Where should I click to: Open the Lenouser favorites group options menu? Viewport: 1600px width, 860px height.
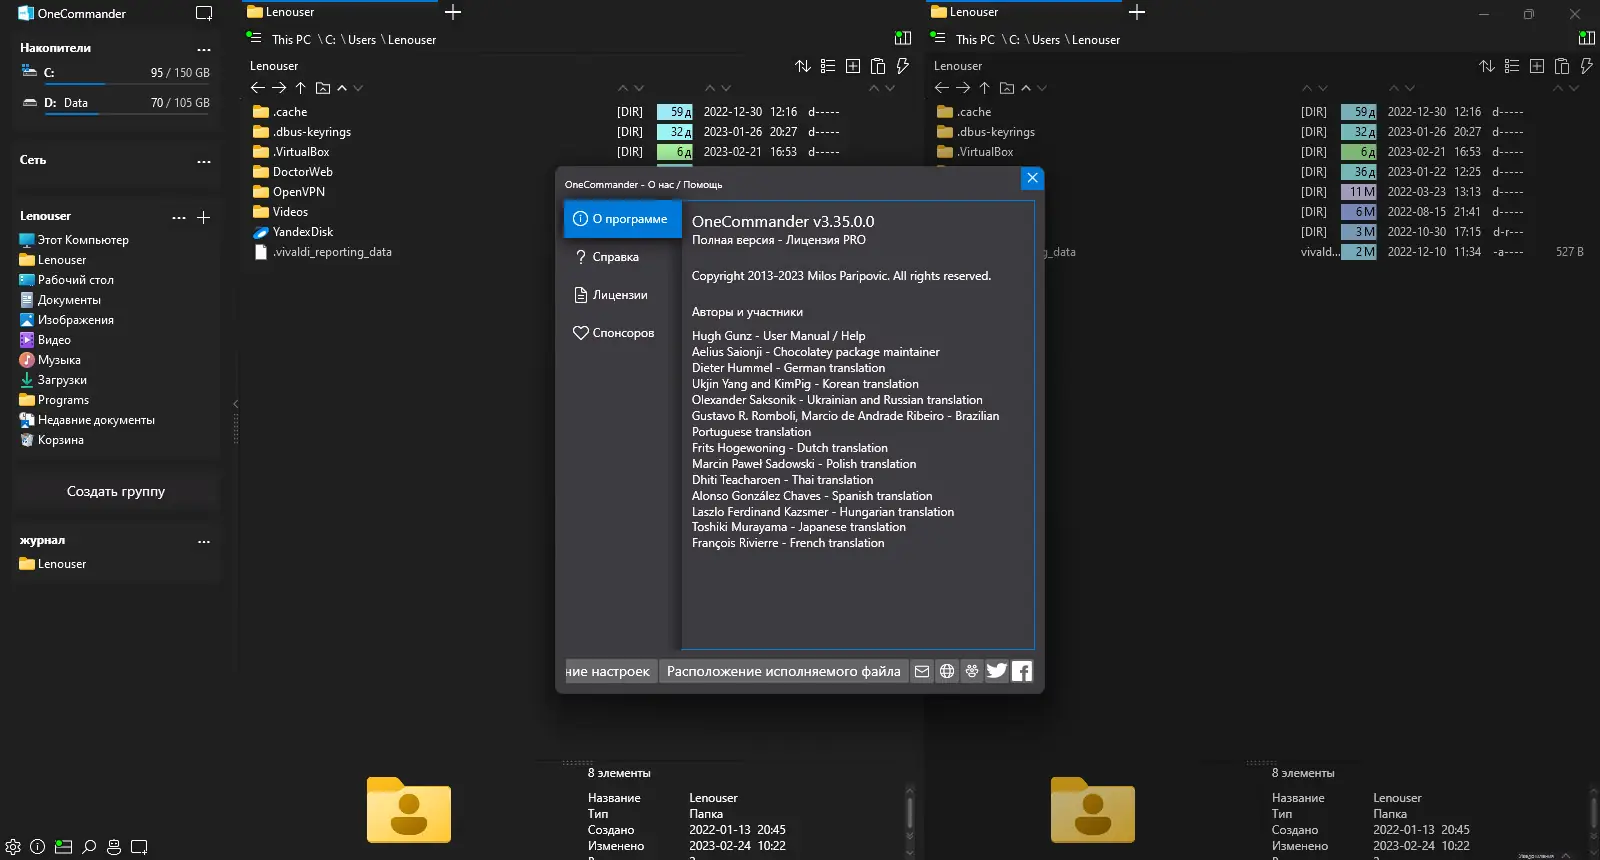pyautogui.click(x=179, y=217)
